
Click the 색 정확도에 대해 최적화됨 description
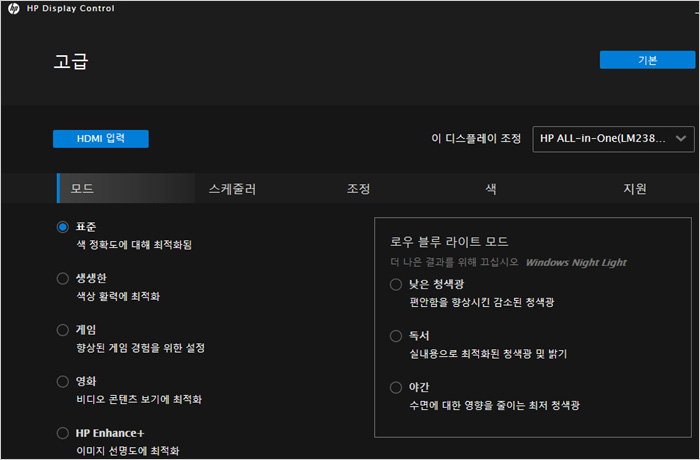[134, 245]
